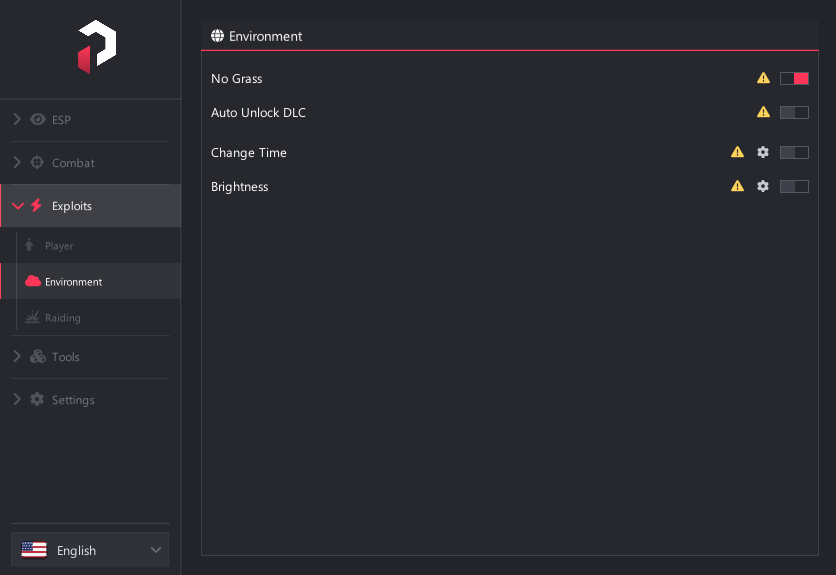The width and height of the screenshot is (836, 575).
Task: Open the English language dropdown
Action: pyautogui.click(x=90, y=550)
